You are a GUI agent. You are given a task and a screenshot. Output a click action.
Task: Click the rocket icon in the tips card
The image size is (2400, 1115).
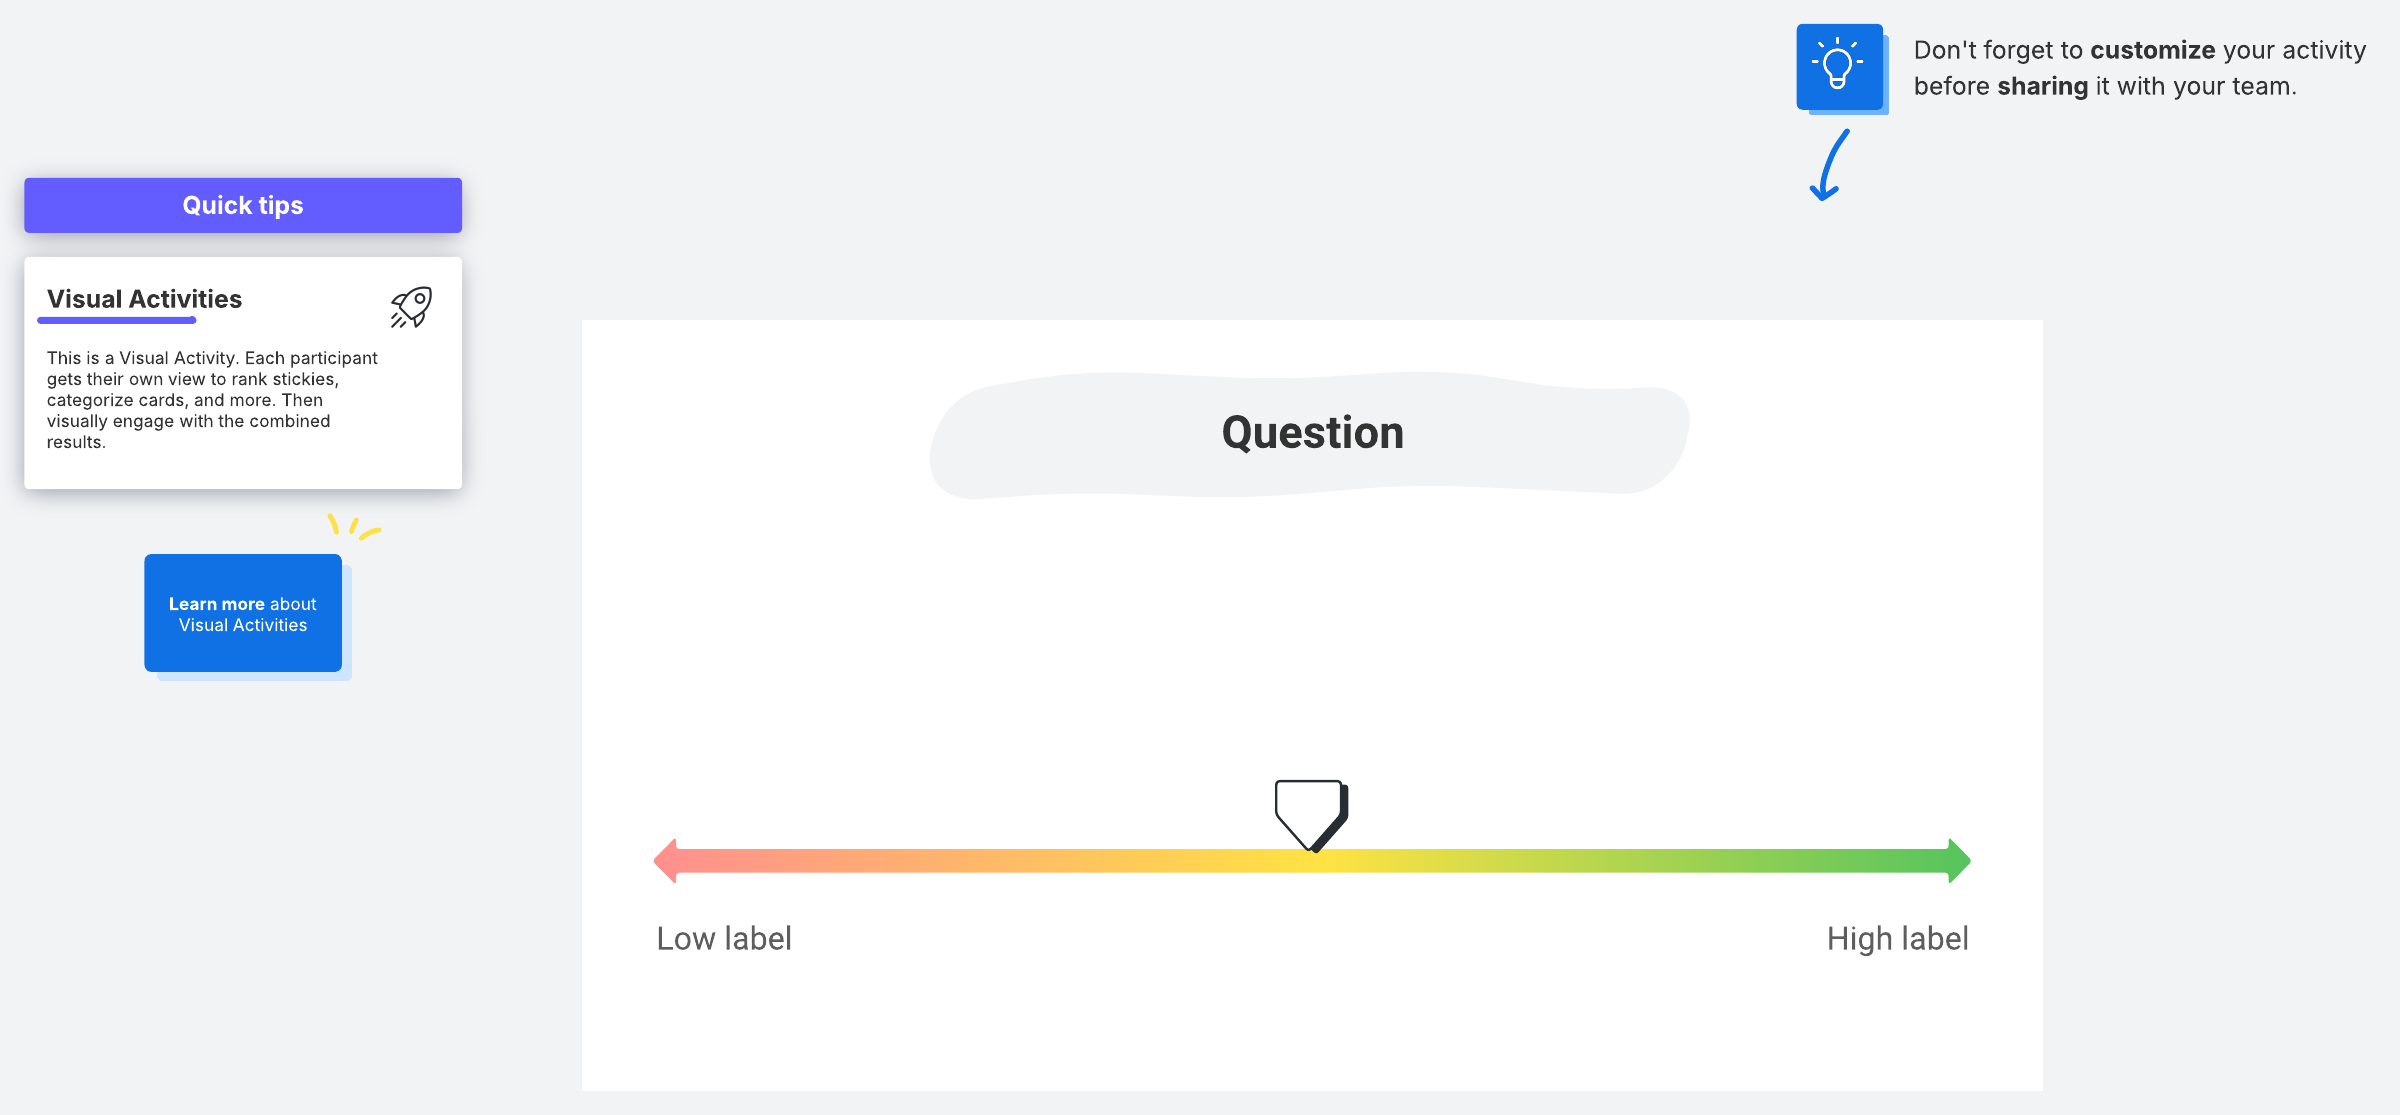(x=411, y=307)
